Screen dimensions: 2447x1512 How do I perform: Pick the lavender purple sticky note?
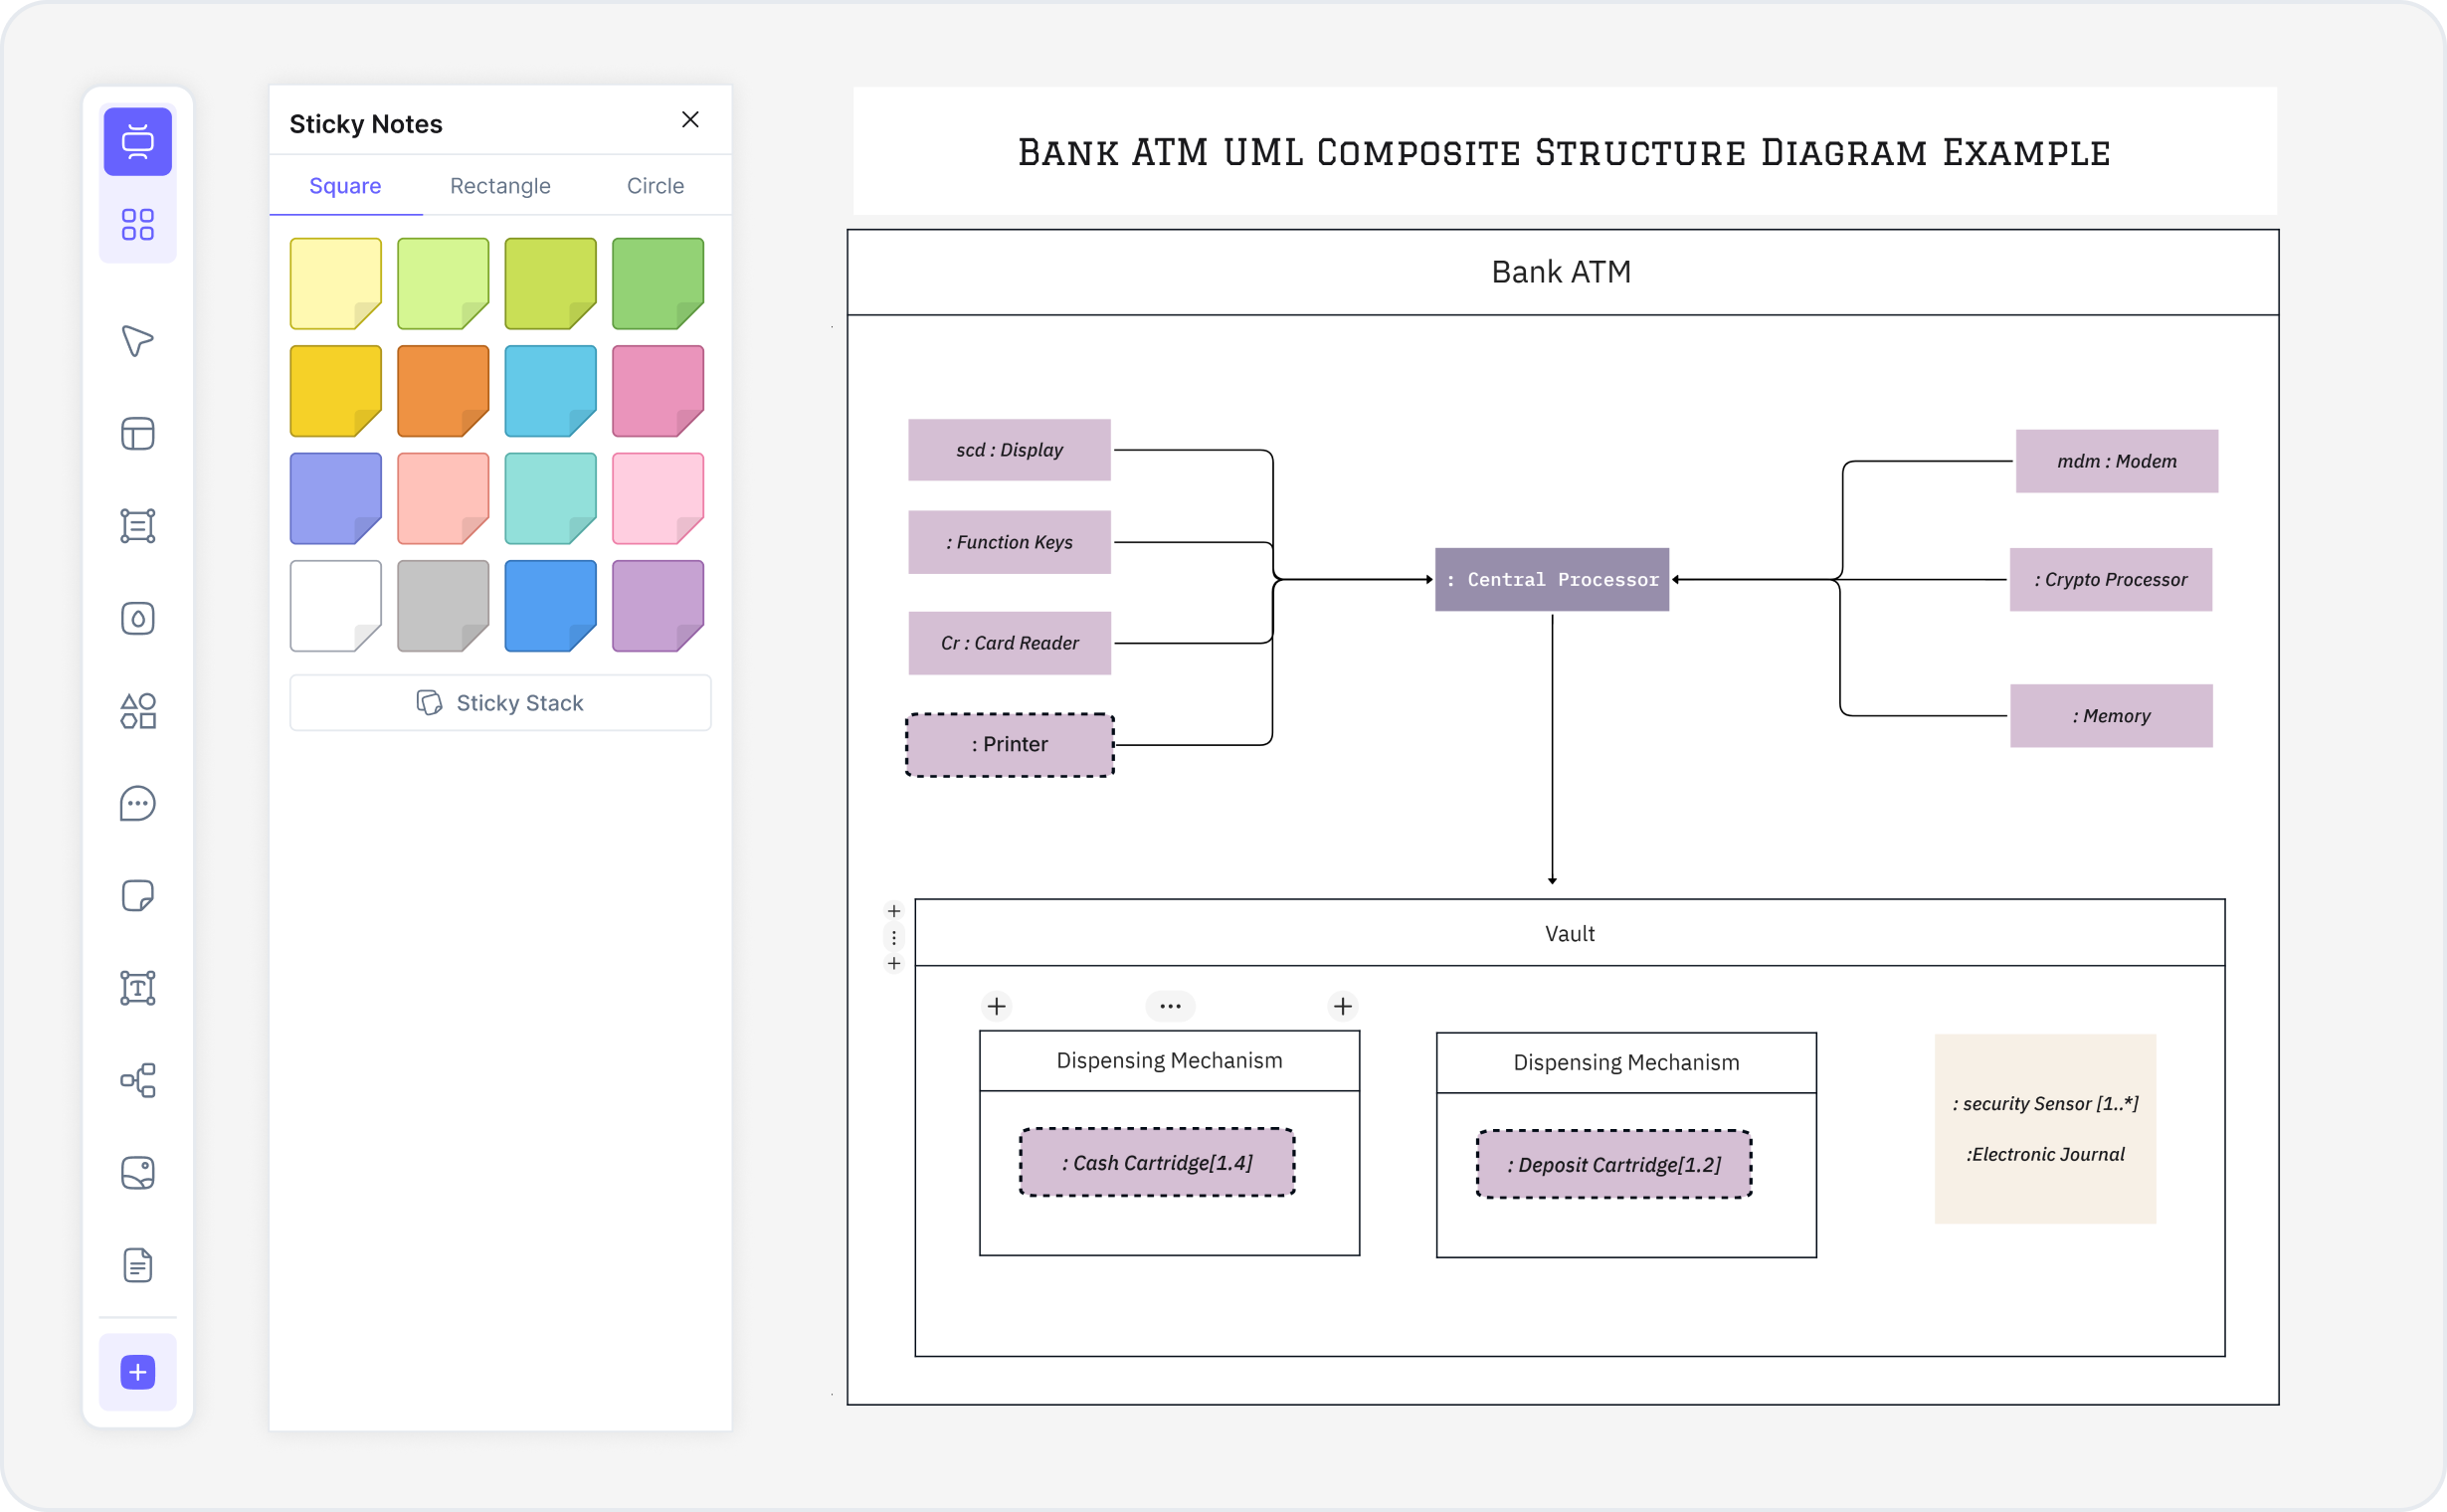(658, 606)
